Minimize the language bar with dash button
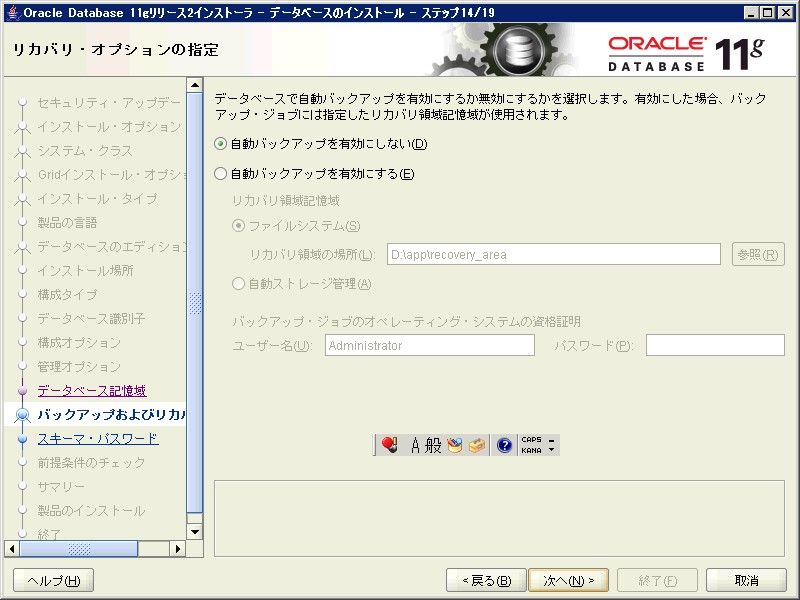 click(x=551, y=440)
